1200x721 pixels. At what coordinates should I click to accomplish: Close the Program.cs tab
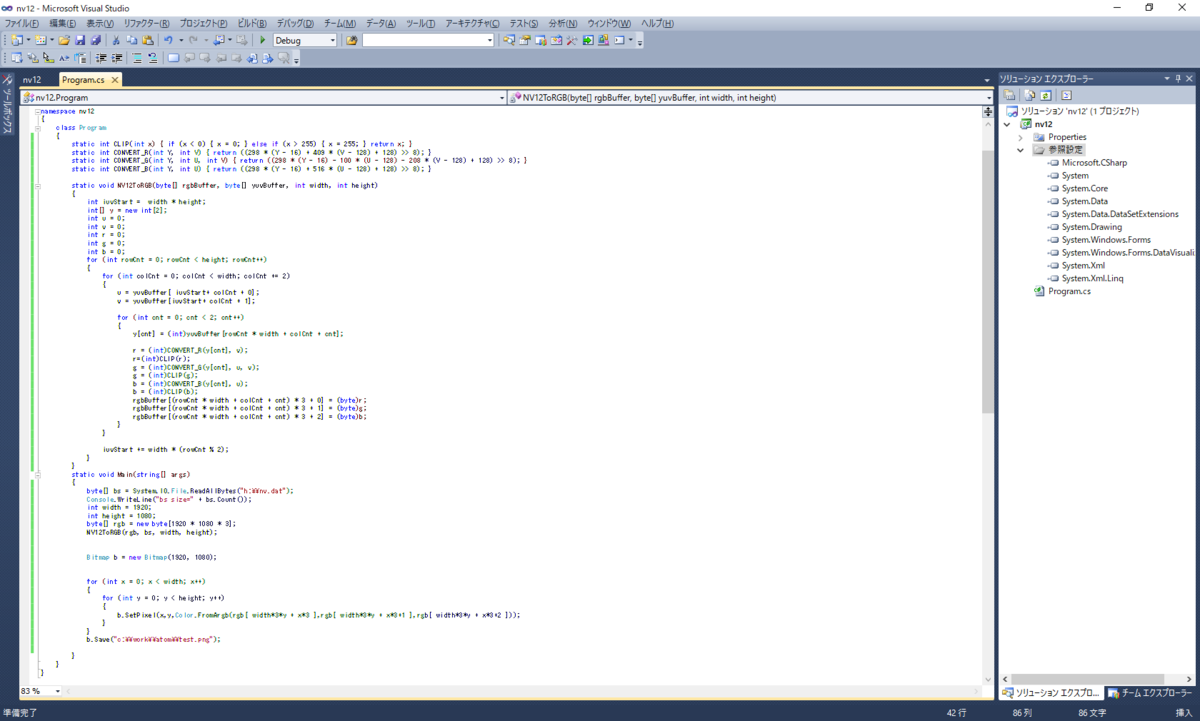coord(115,79)
